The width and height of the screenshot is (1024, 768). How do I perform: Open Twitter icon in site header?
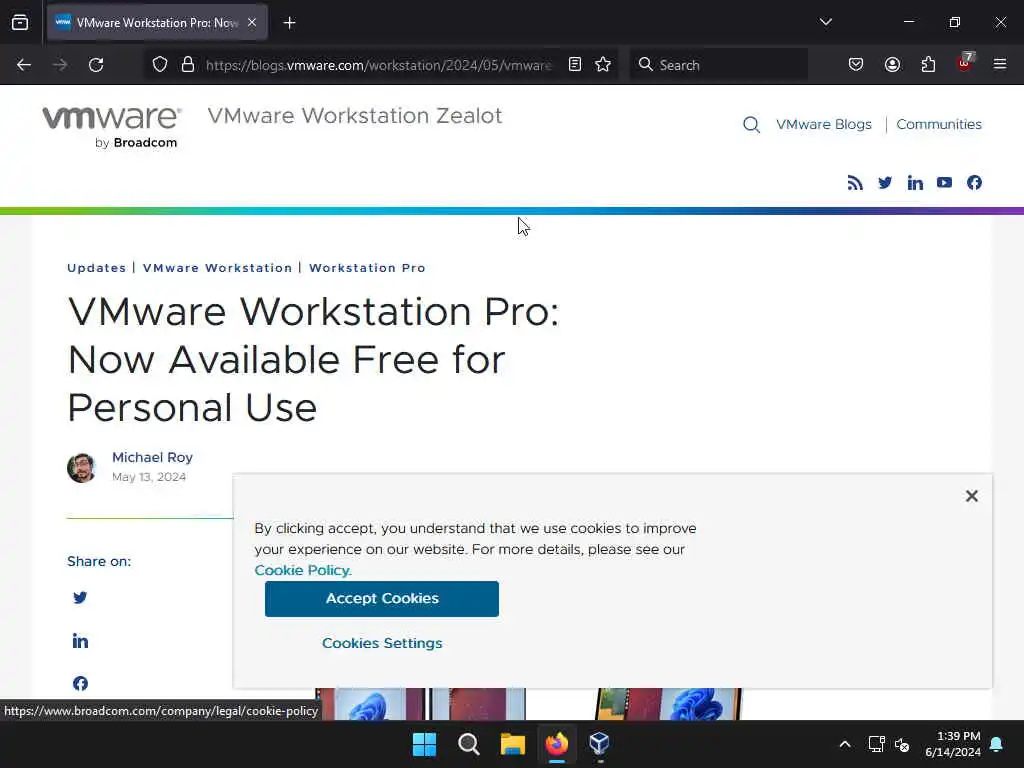coord(885,183)
